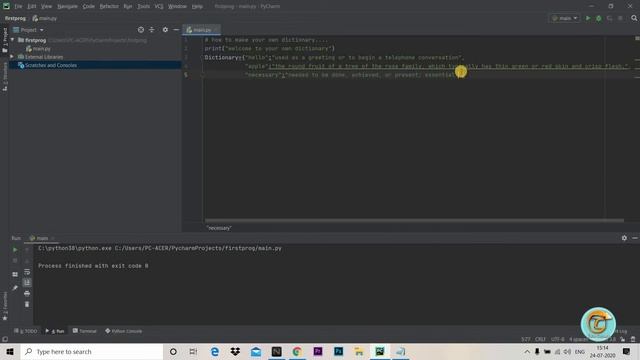This screenshot has width=640, height=360.
Task: Open Windows Task View
Action: [193, 351]
